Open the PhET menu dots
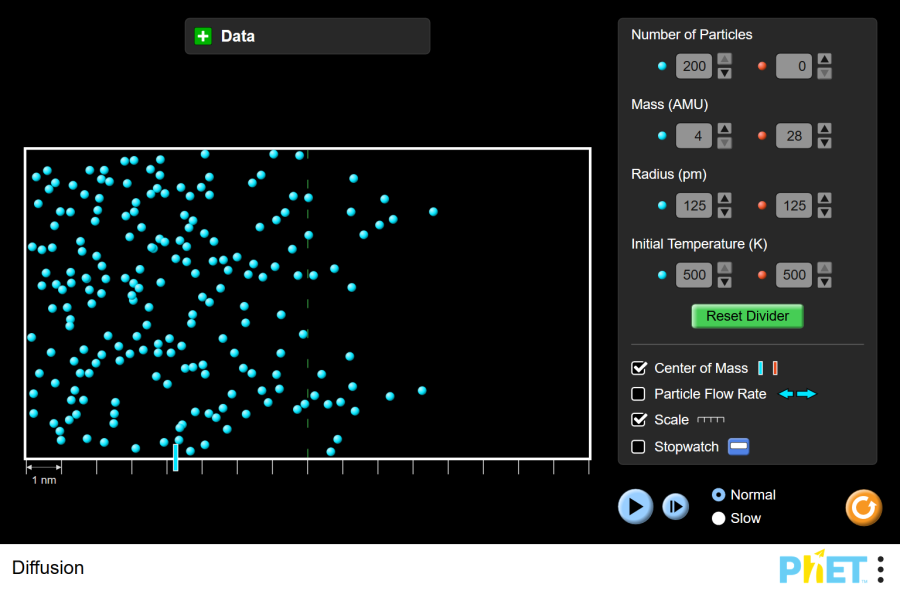900x591 pixels. tap(880, 569)
